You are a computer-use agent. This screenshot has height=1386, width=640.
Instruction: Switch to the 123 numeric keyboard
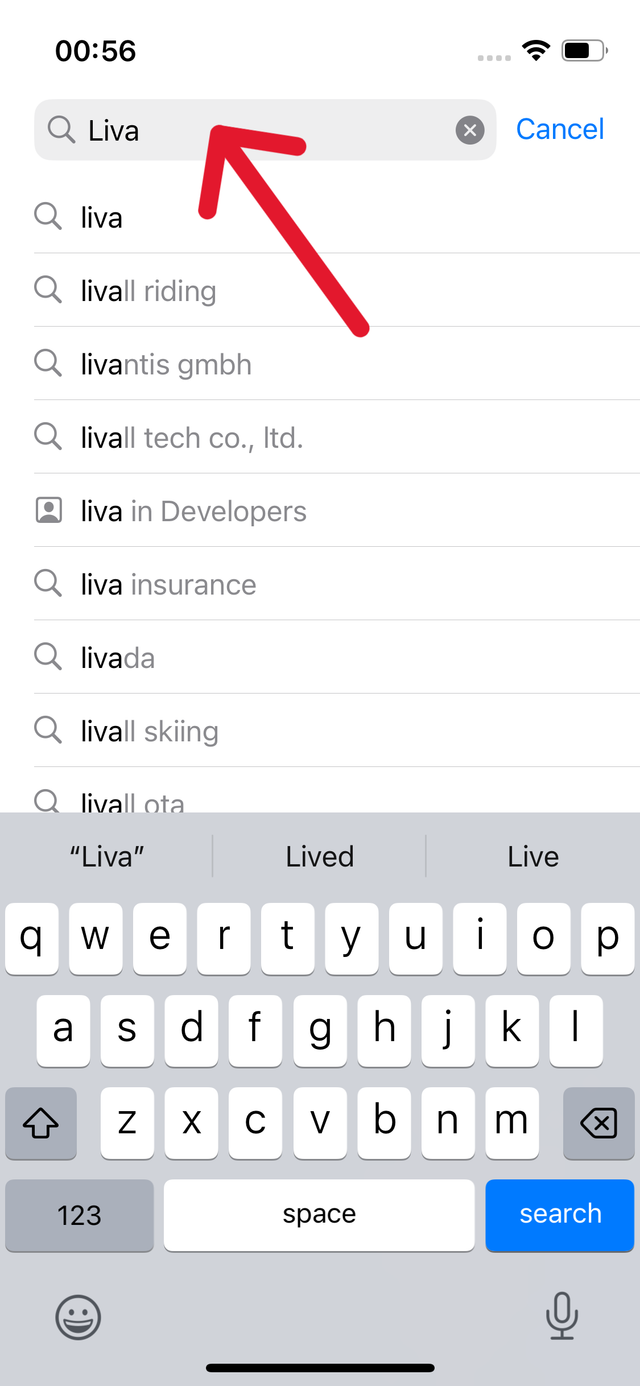pyautogui.click(x=79, y=1215)
